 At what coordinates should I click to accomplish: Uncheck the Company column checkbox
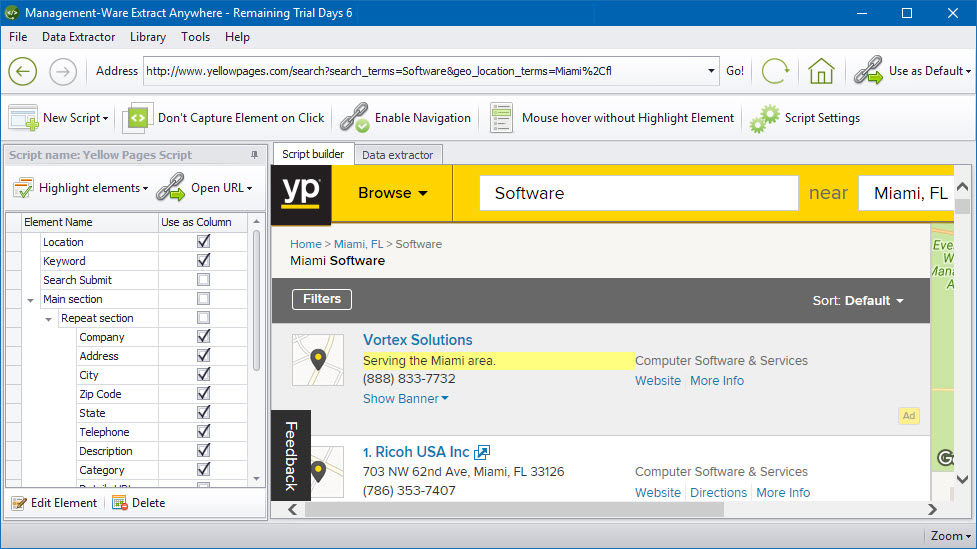coord(203,337)
